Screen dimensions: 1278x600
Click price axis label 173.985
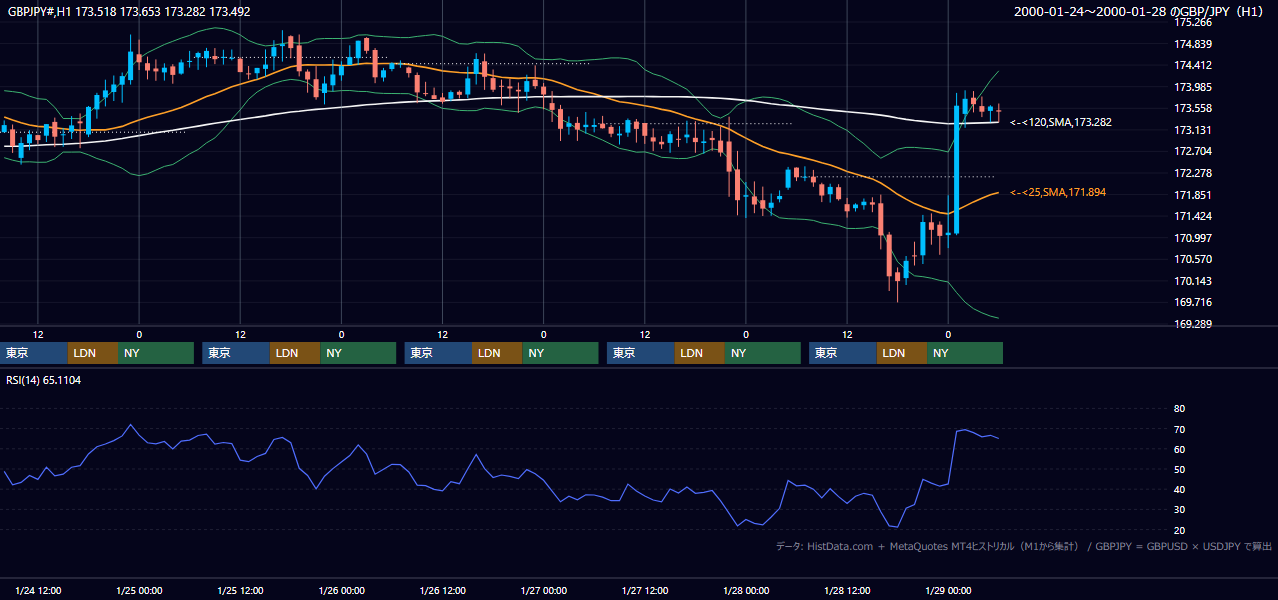pyautogui.click(x=1191, y=87)
